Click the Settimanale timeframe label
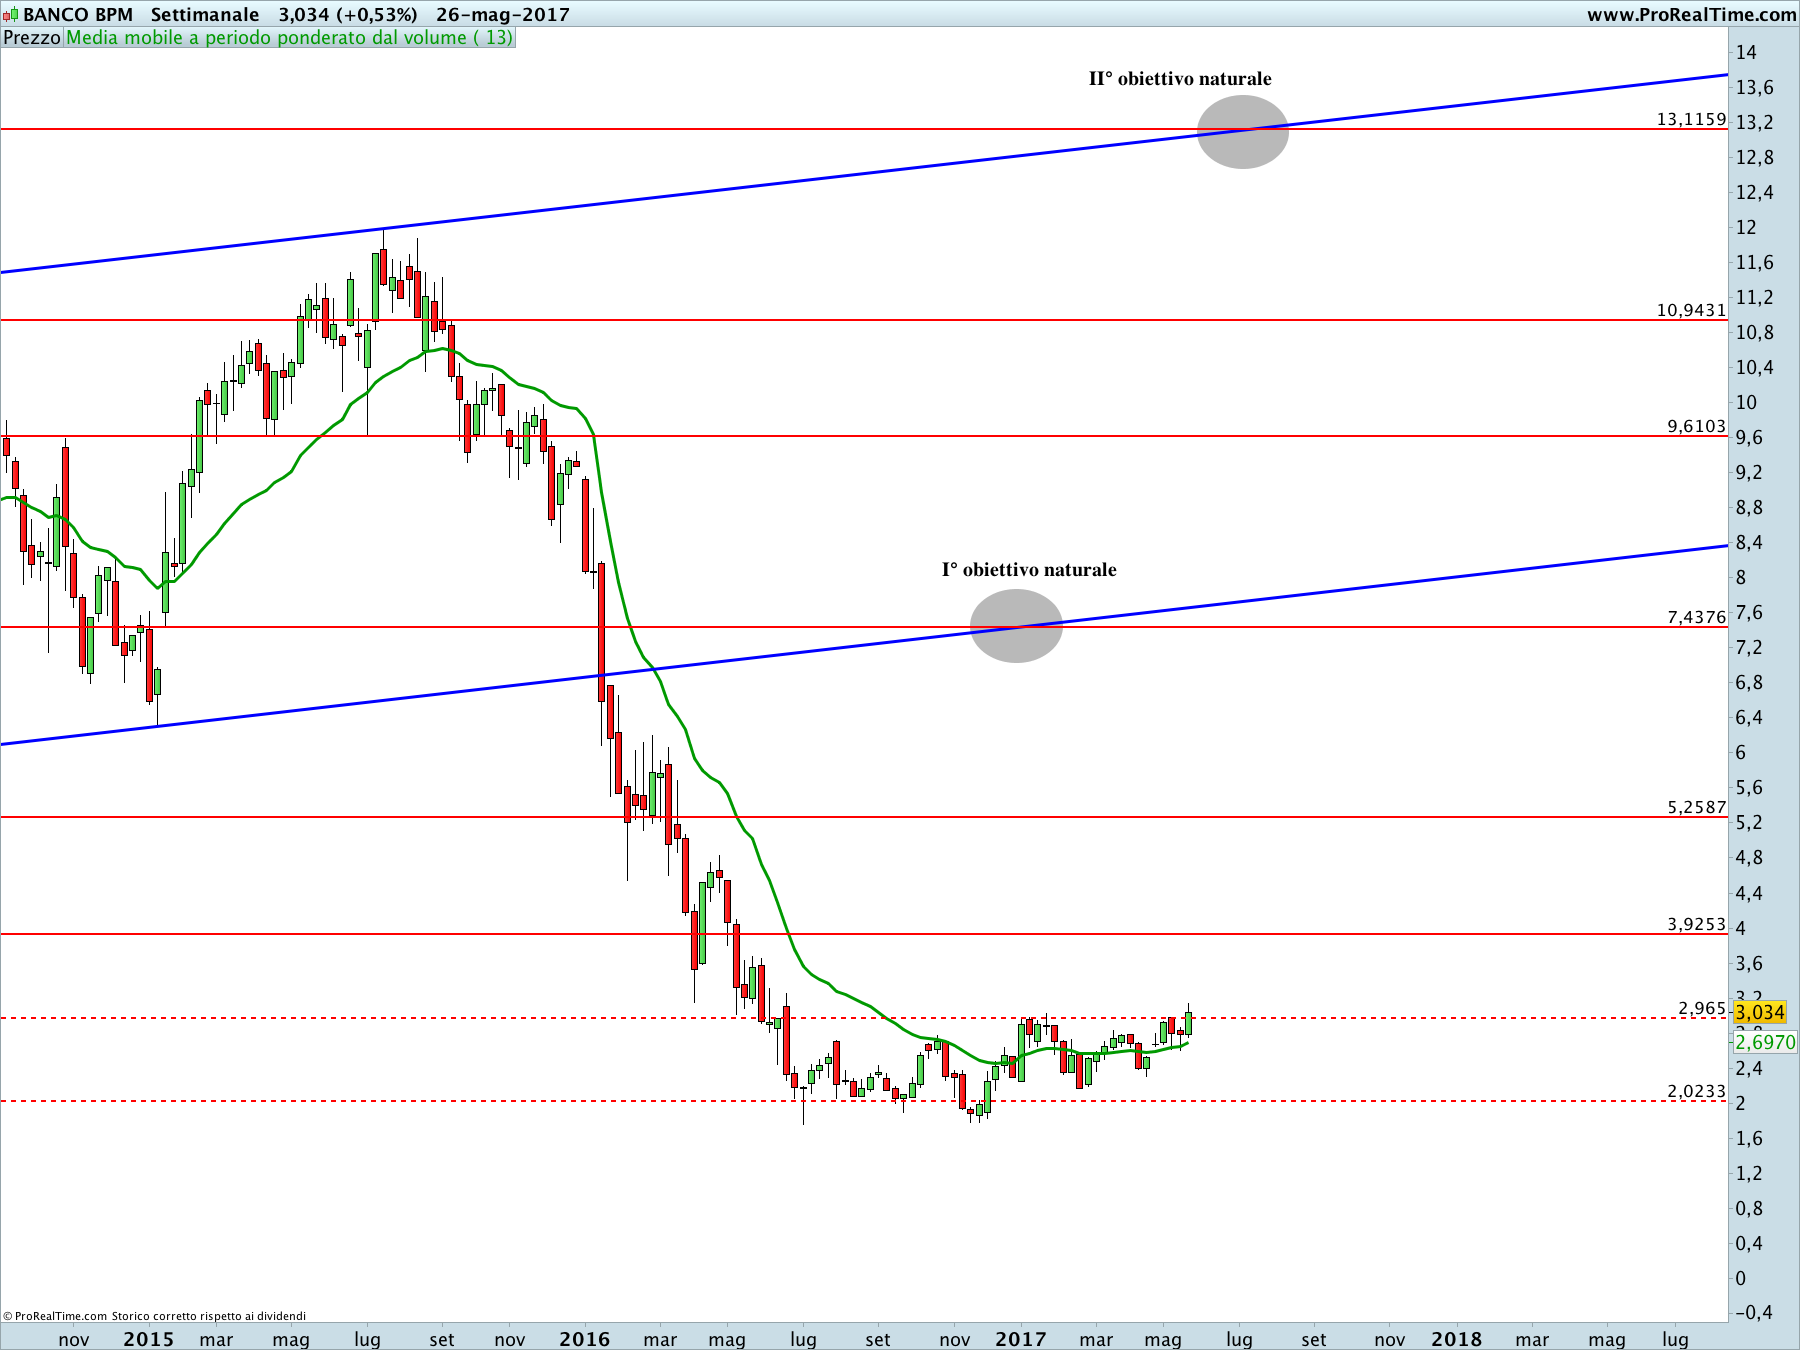This screenshot has height=1350, width=1800. (x=205, y=15)
